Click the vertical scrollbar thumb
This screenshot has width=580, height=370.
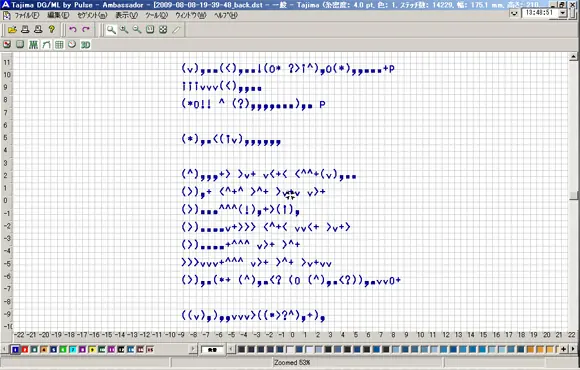573,195
